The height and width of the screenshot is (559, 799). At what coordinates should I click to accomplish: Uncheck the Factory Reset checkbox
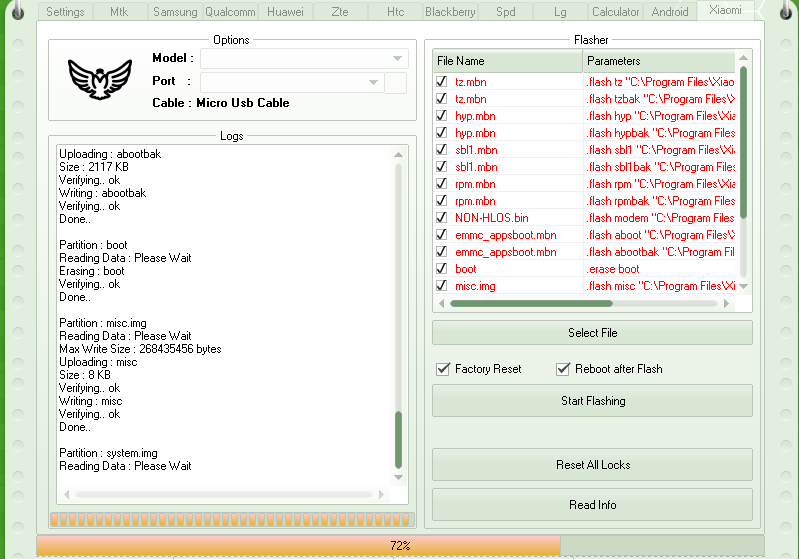pos(443,369)
